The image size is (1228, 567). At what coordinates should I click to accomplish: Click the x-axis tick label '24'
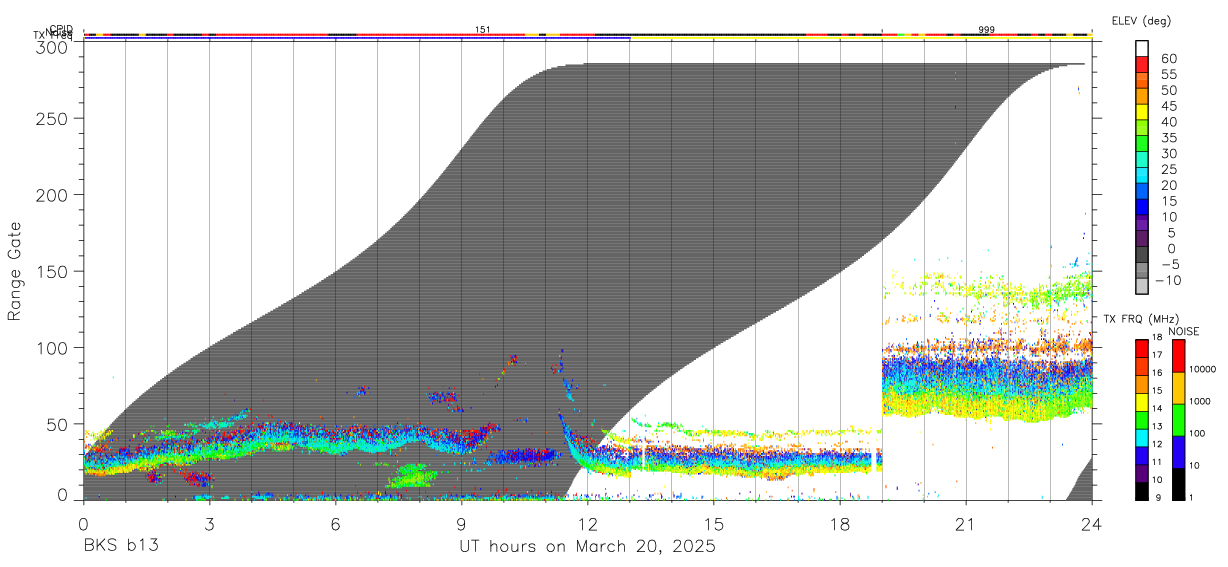tap(1091, 524)
